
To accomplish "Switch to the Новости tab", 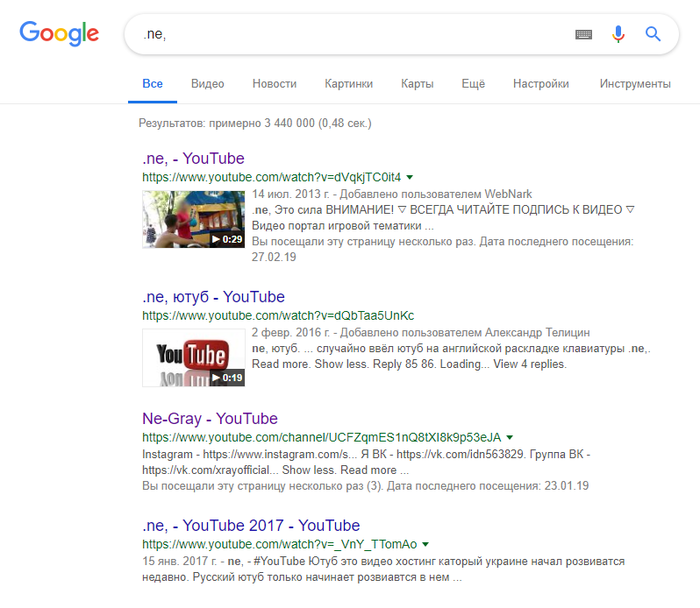I will [274, 84].
